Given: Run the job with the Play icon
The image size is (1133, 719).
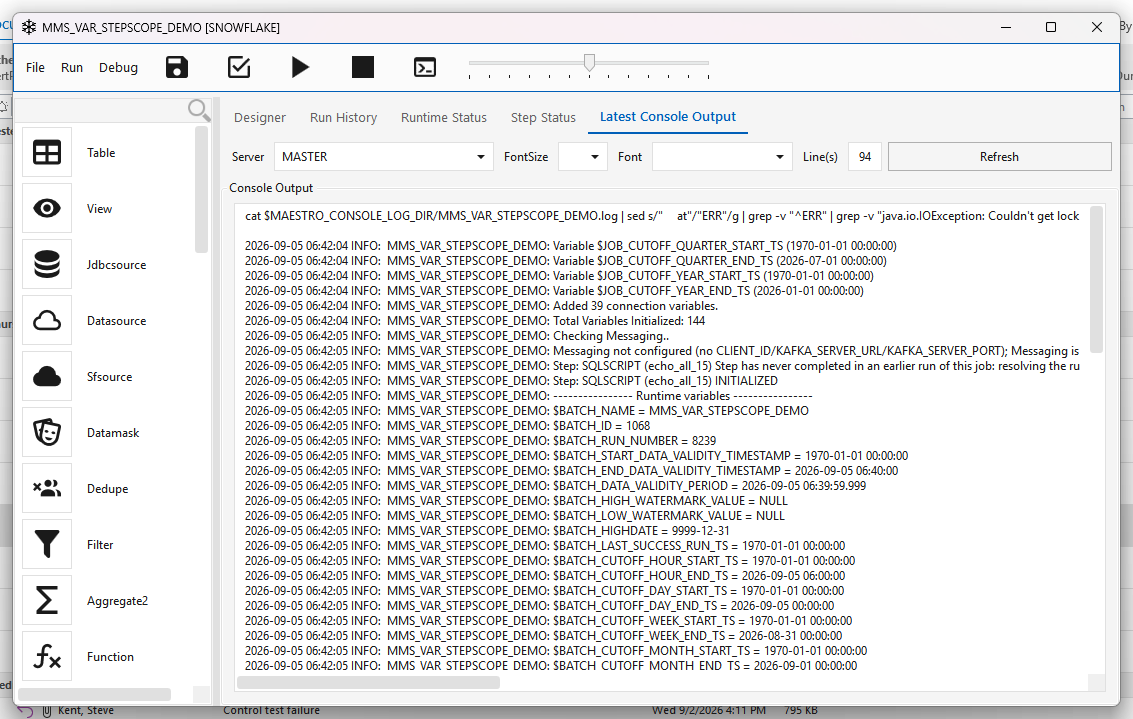Looking at the screenshot, I should point(301,67).
